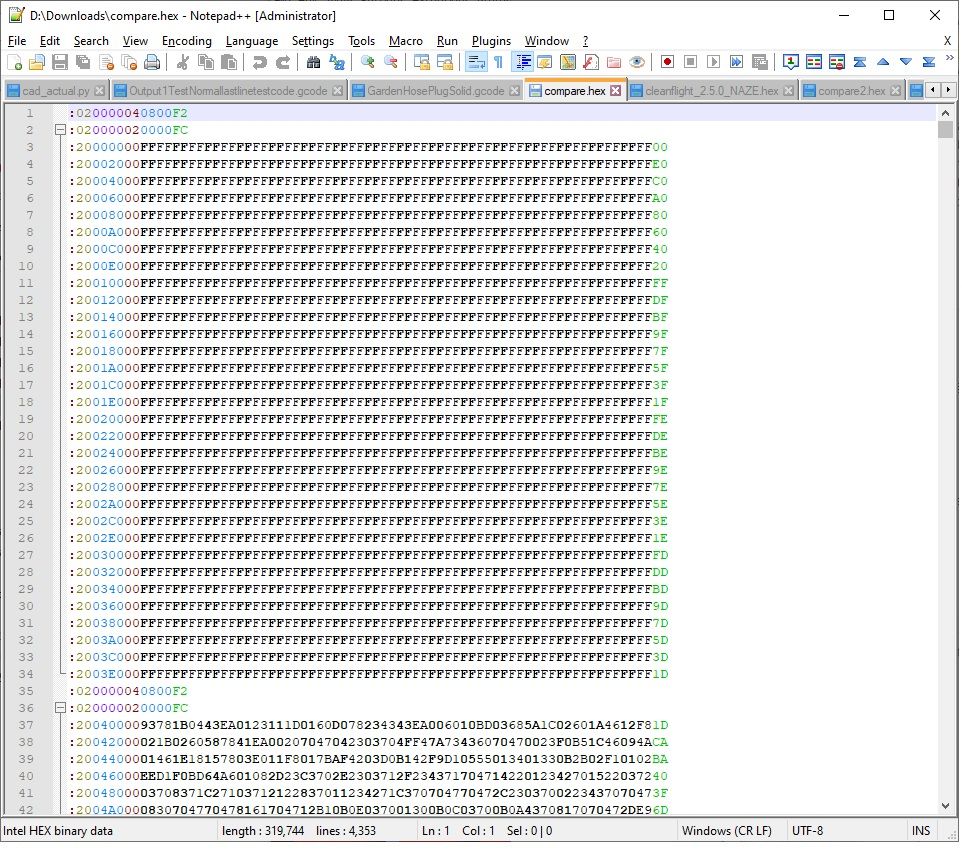Open the Plugins menu

[491, 41]
